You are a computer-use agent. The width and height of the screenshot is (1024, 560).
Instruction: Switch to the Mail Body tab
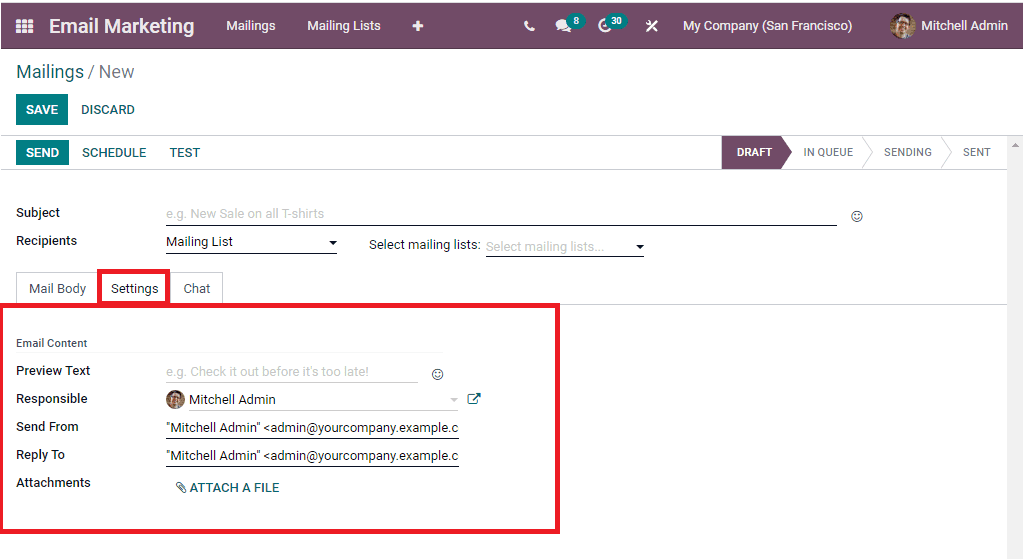57,288
